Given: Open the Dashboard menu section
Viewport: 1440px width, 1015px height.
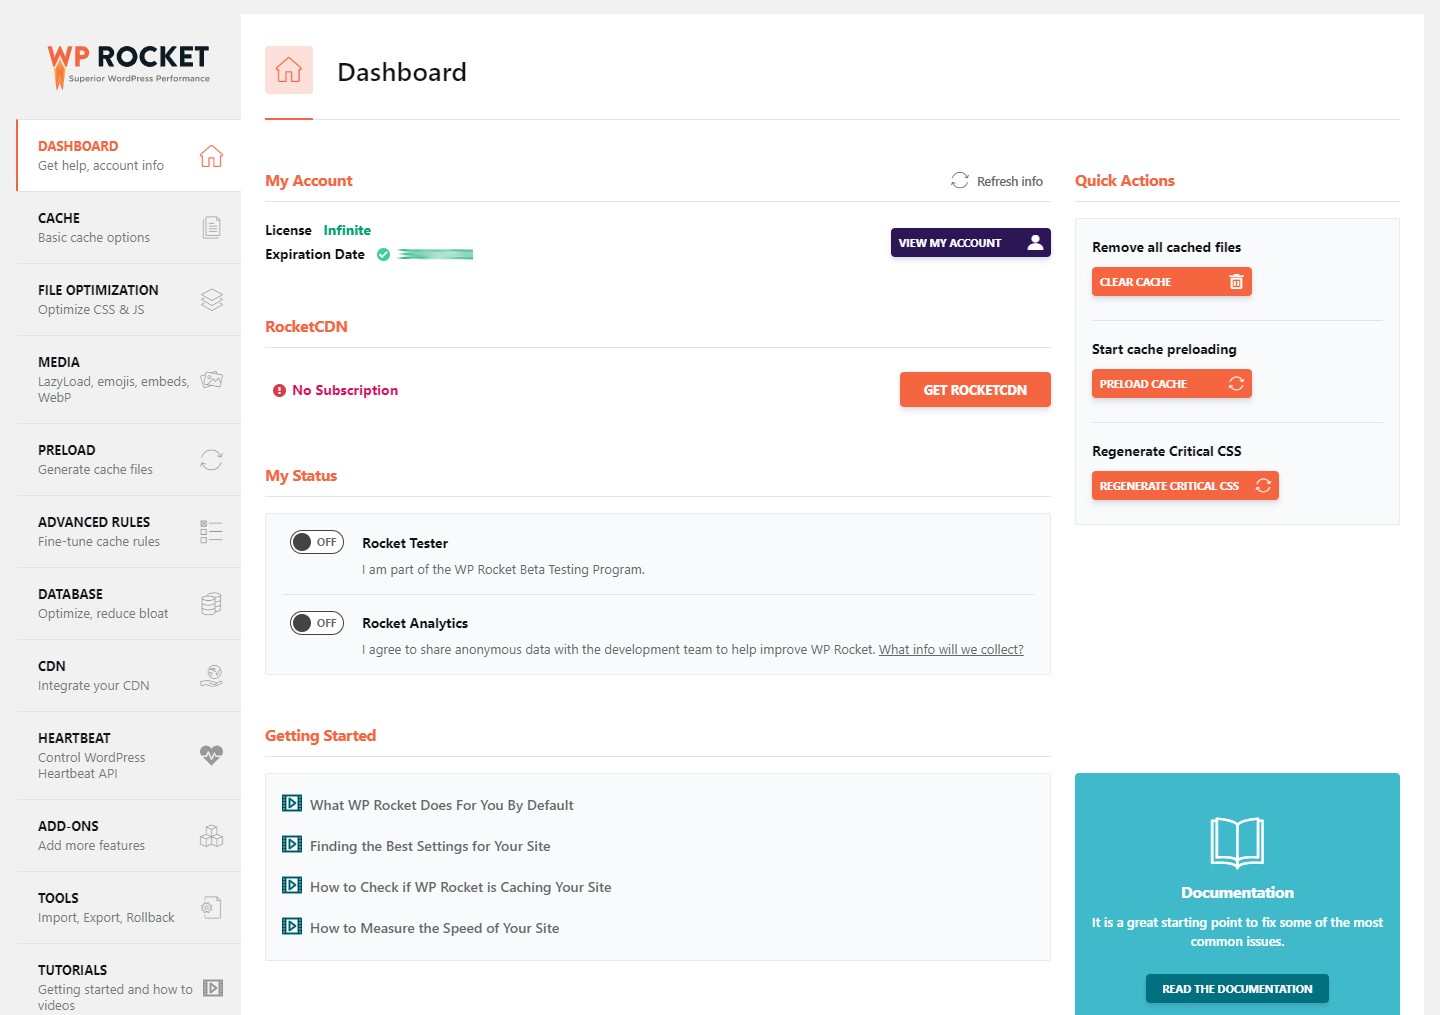Looking at the screenshot, I should (x=129, y=156).
